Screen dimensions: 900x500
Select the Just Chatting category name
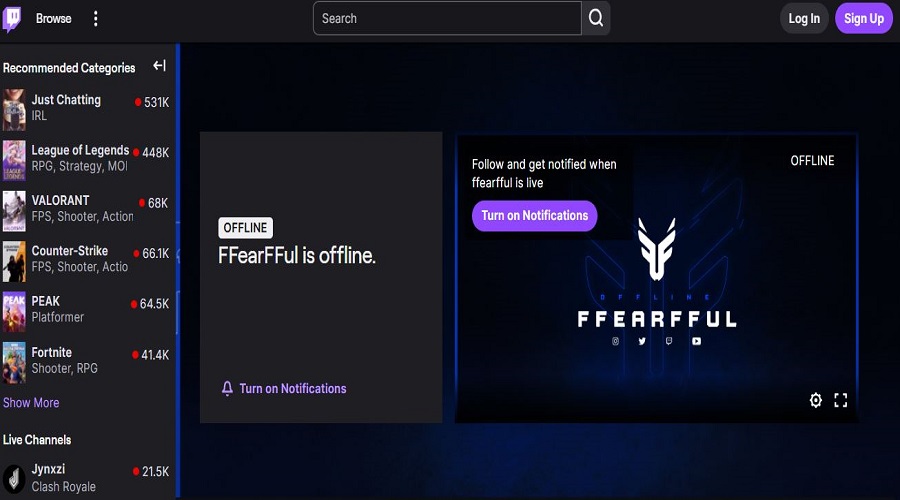tap(66, 100)
